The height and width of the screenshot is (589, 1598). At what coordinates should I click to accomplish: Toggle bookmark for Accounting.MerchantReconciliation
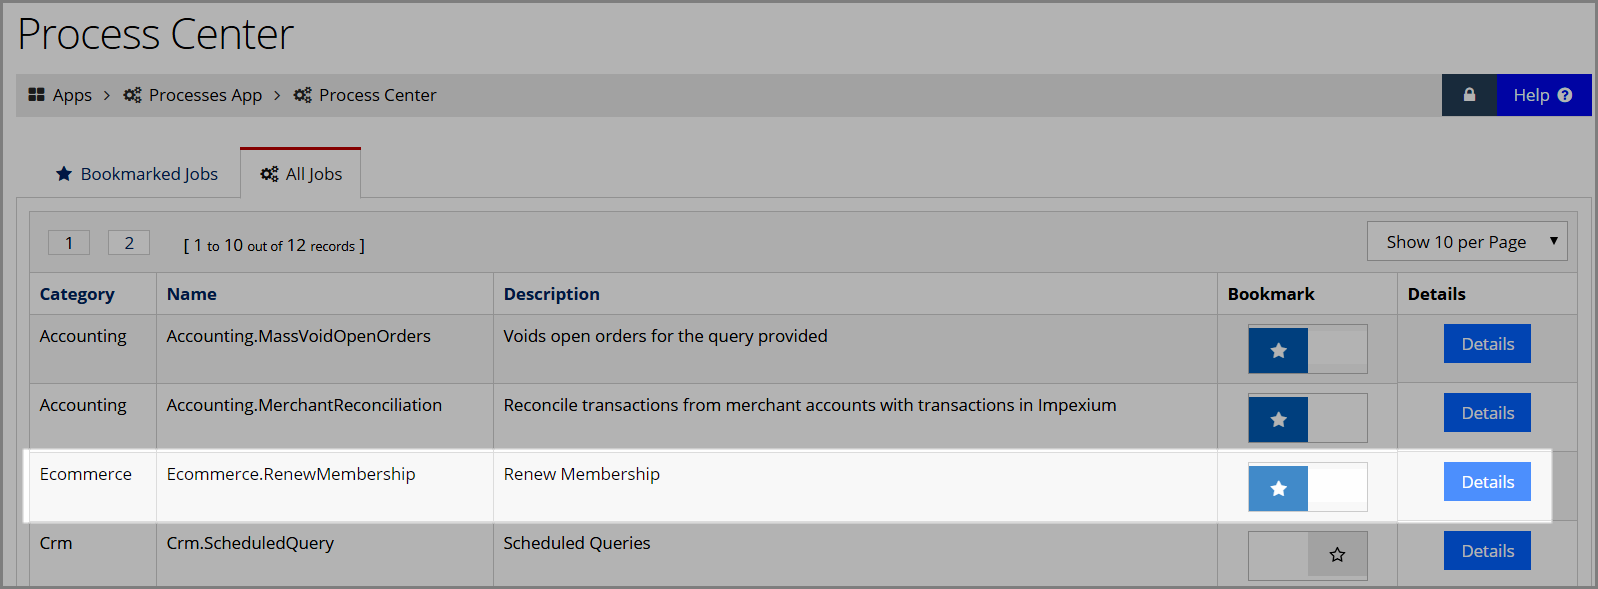point(1307,419)
